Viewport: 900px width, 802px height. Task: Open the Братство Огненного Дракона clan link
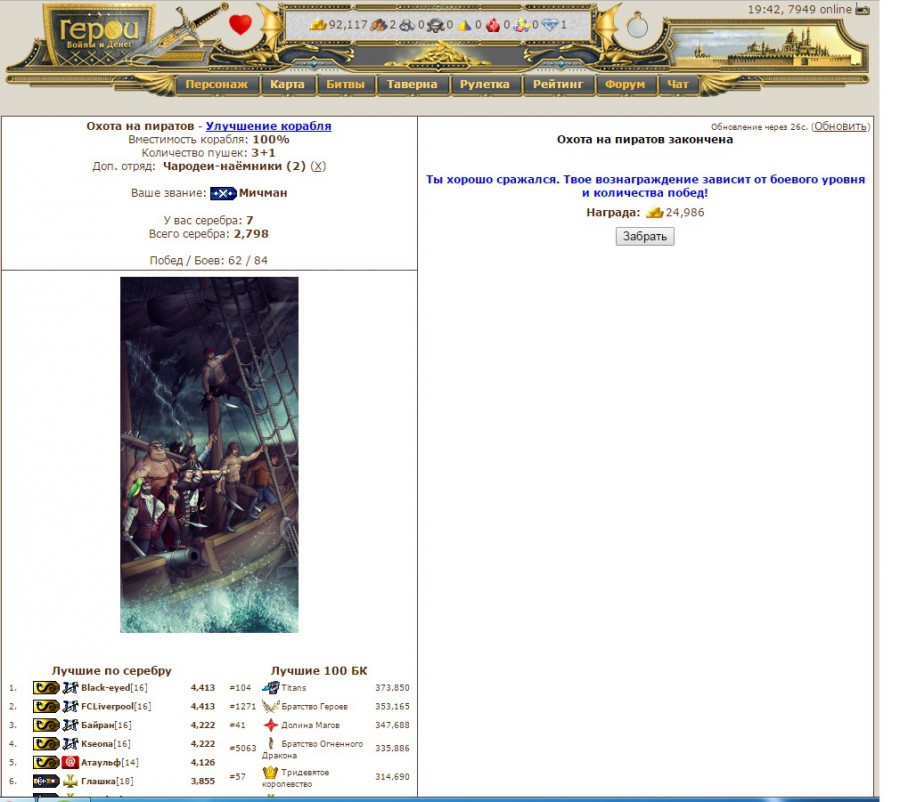point(313,749)
